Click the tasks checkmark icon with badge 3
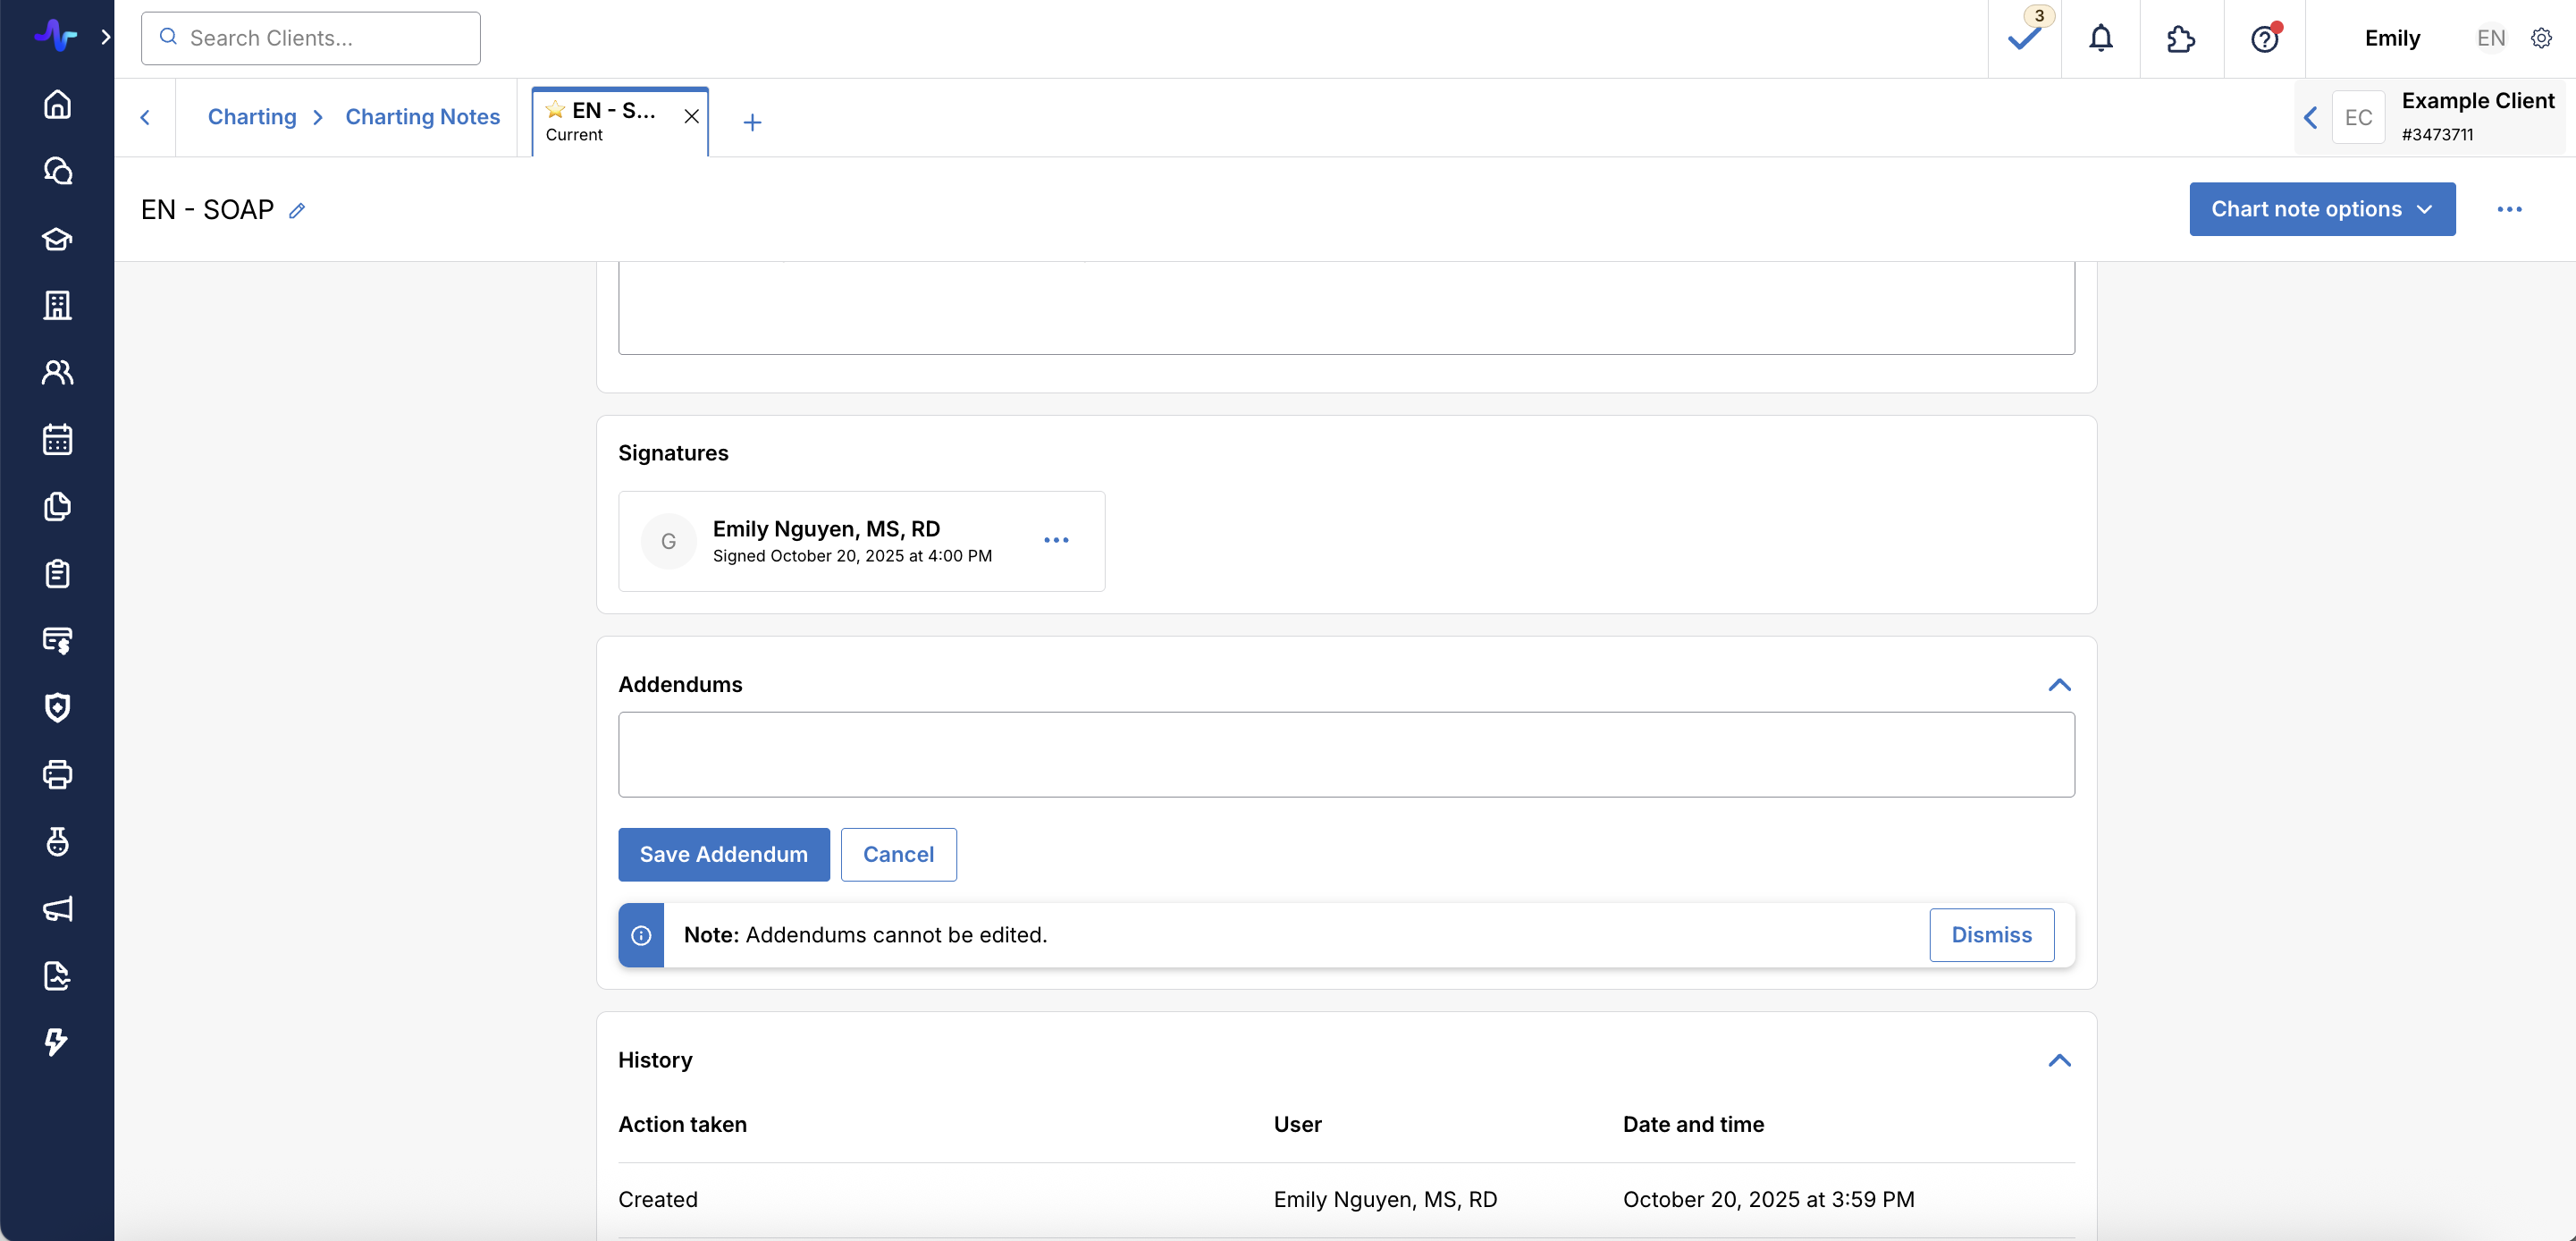This screenshot has height=1241, width=2576. click(2024, 38)
